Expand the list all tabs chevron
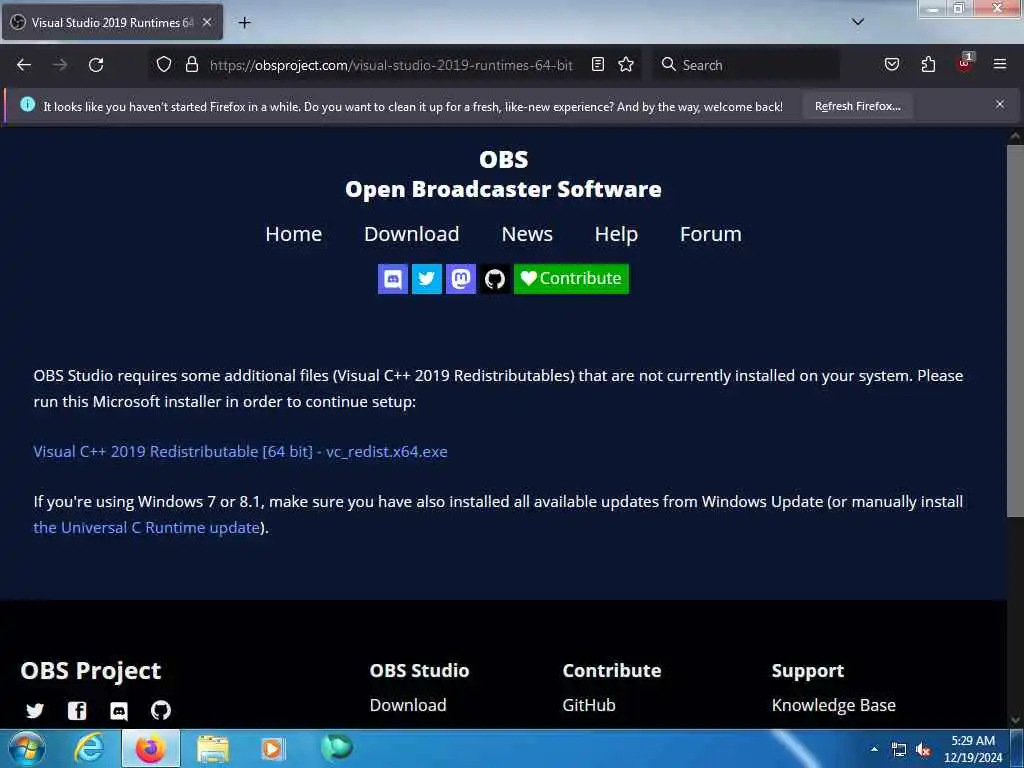The height and width of the screenshot is (768, 1024). click(x=858, y=22)
